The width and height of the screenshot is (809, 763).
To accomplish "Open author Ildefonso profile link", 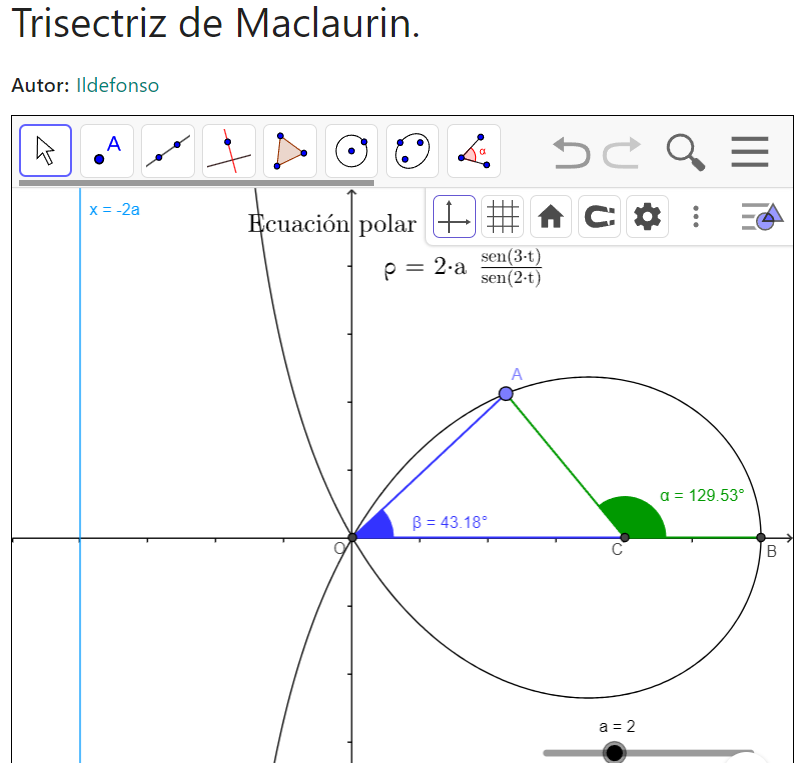I will pyautogui.click(x=117, y=85).
